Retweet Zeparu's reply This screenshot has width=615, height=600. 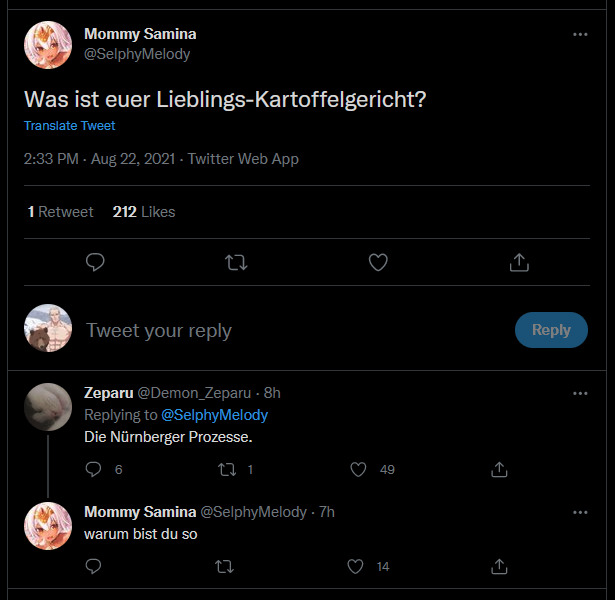[x=227, y=469]
